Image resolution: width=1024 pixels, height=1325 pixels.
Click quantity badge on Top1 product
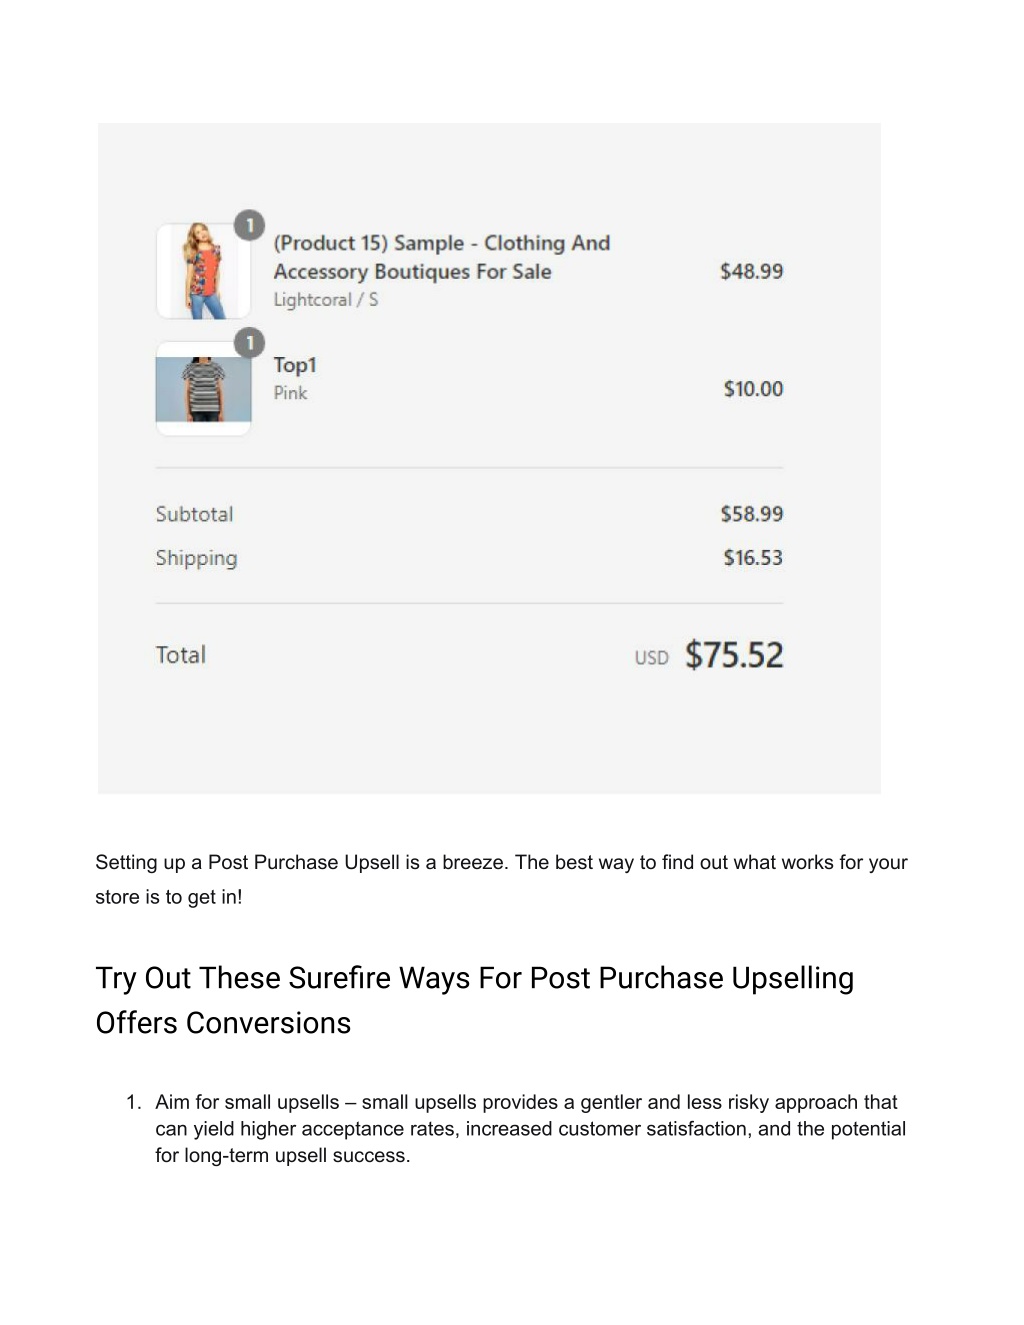pos(249,343)
